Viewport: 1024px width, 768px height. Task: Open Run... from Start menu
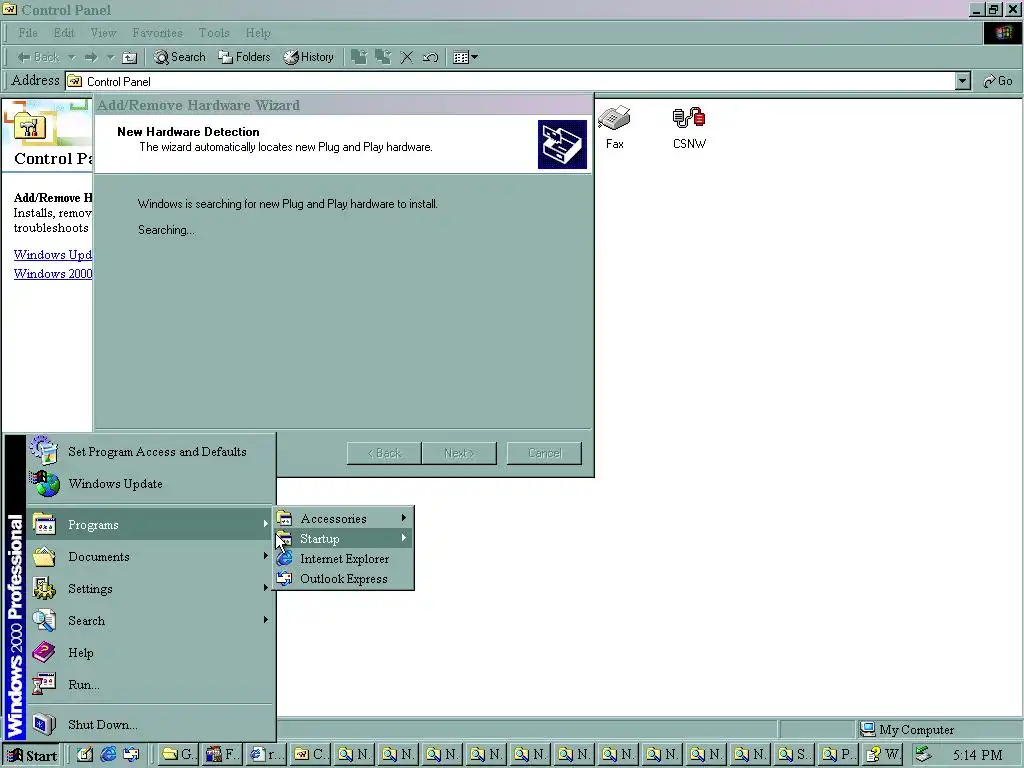150,684
